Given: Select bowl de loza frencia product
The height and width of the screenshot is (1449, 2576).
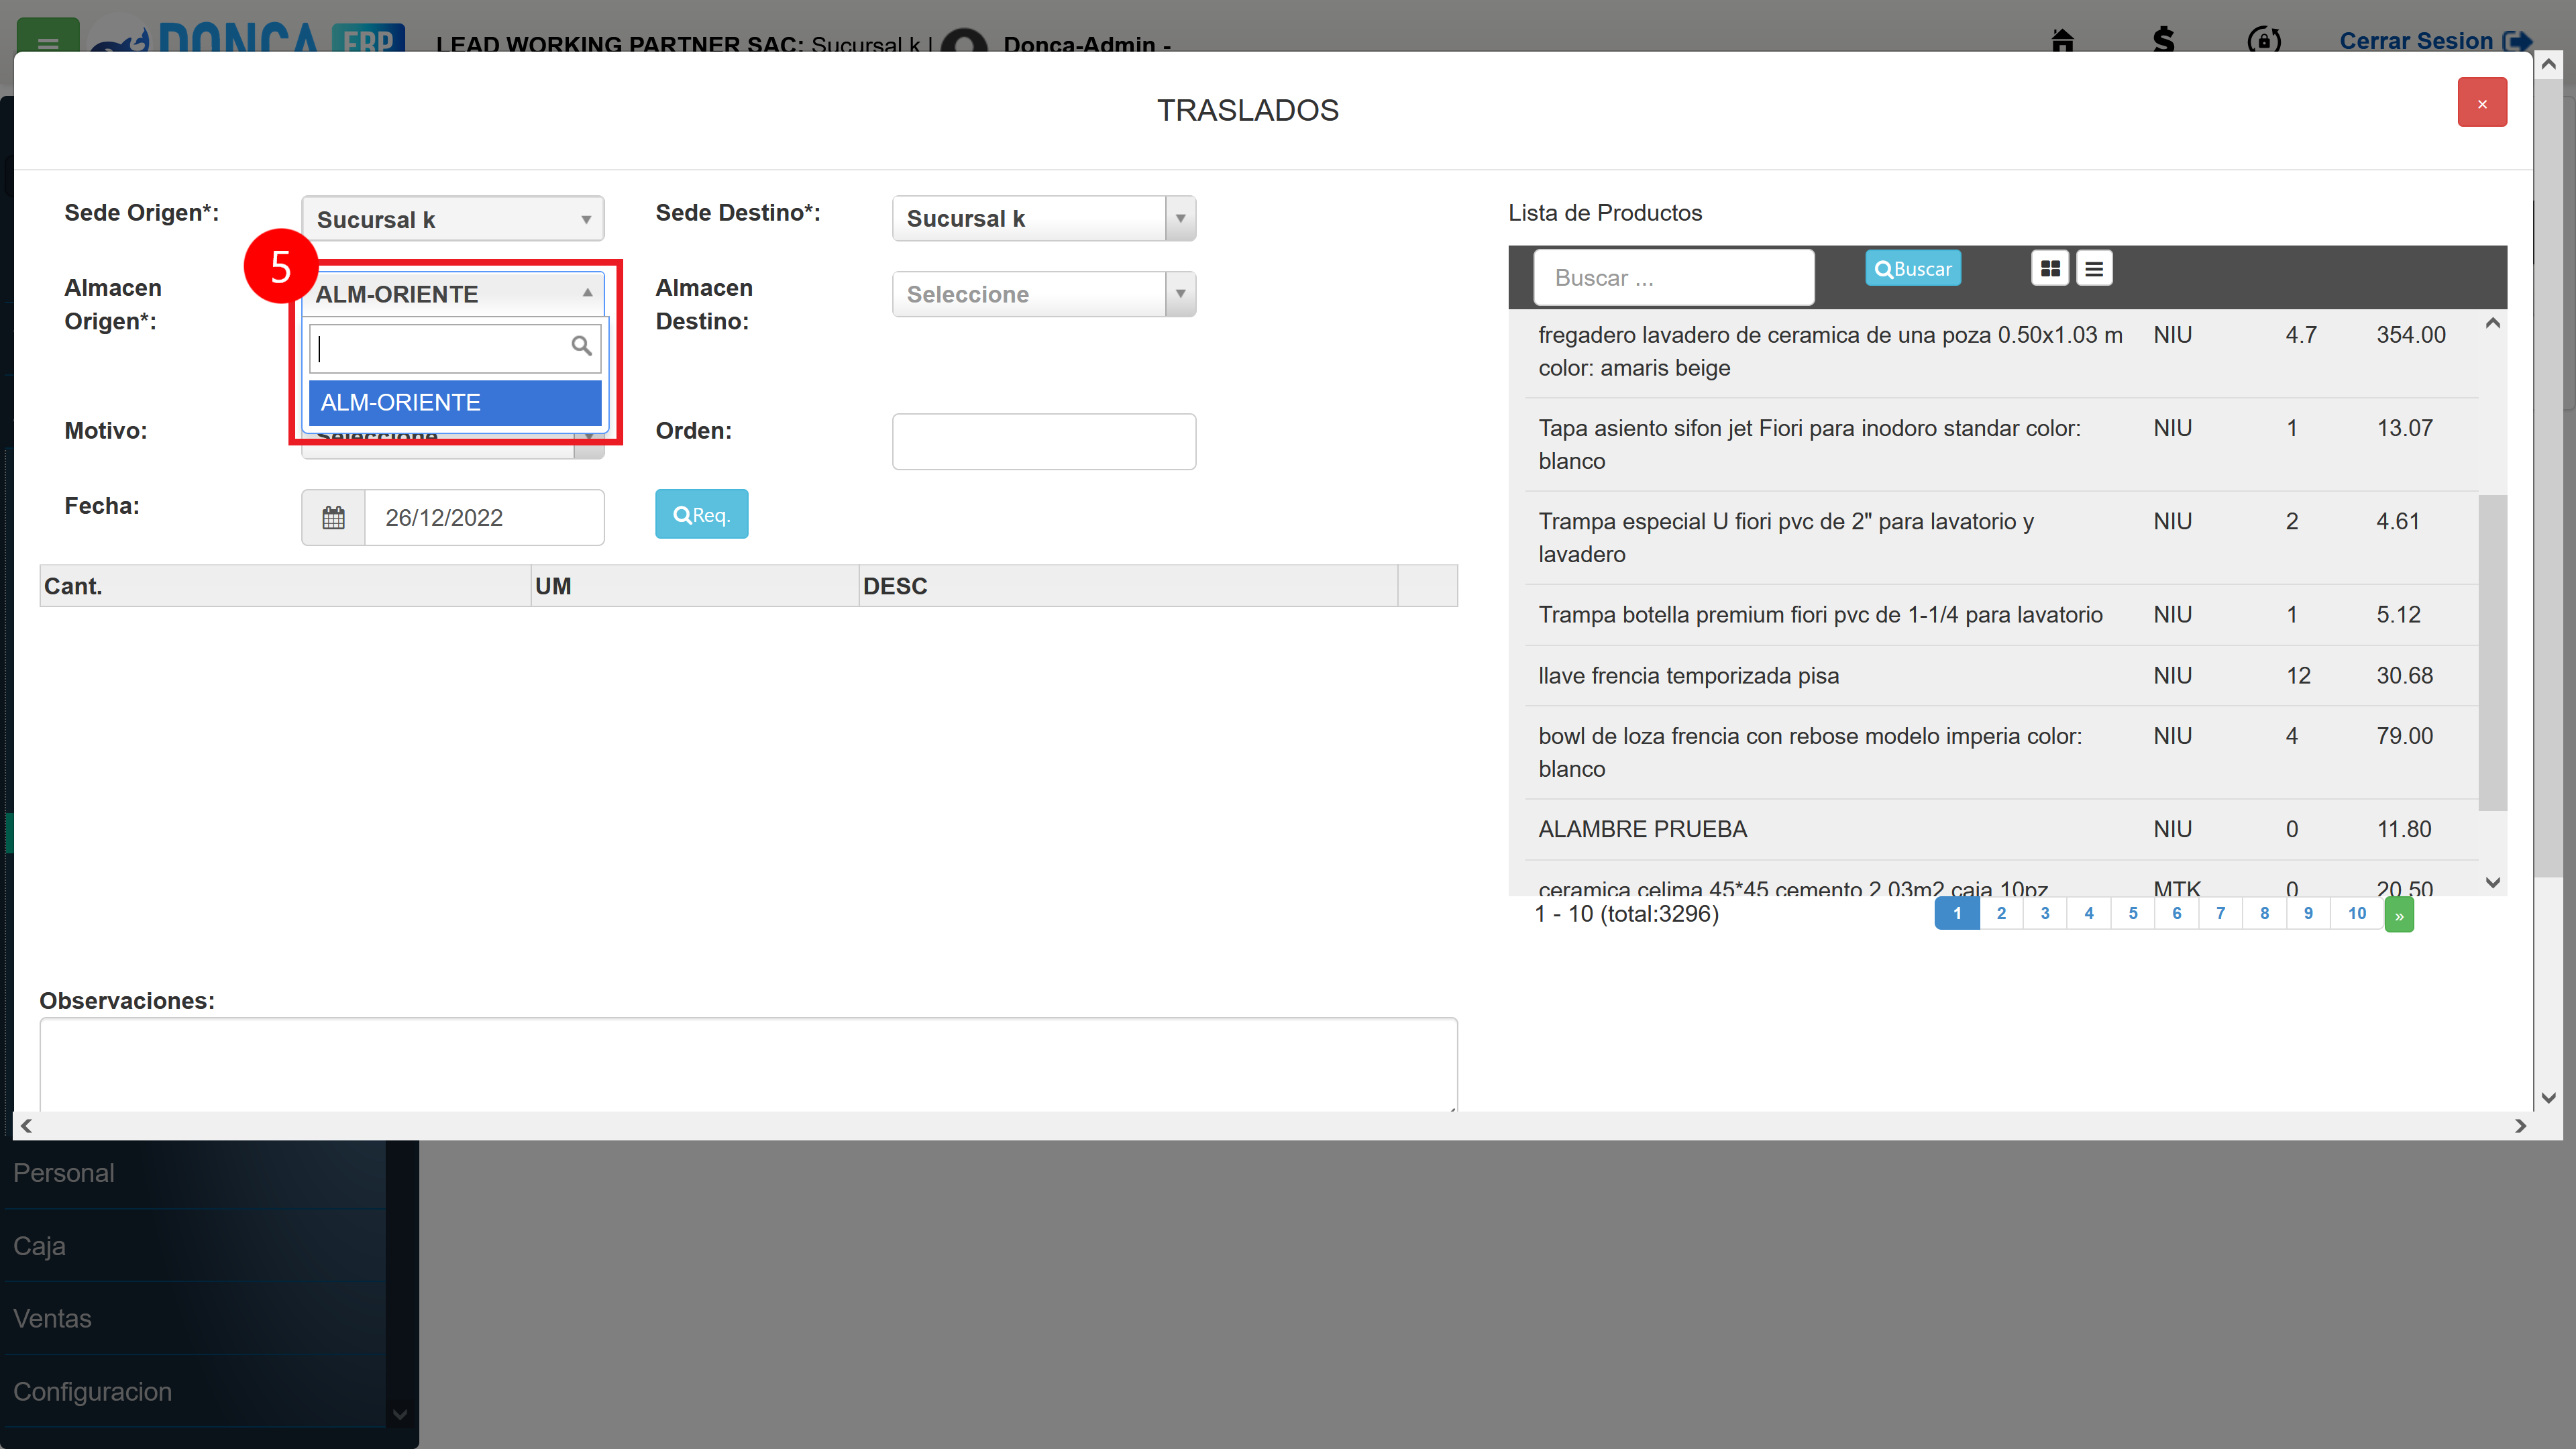Looking at the screenshot, I should click(x=2001, y=752).
